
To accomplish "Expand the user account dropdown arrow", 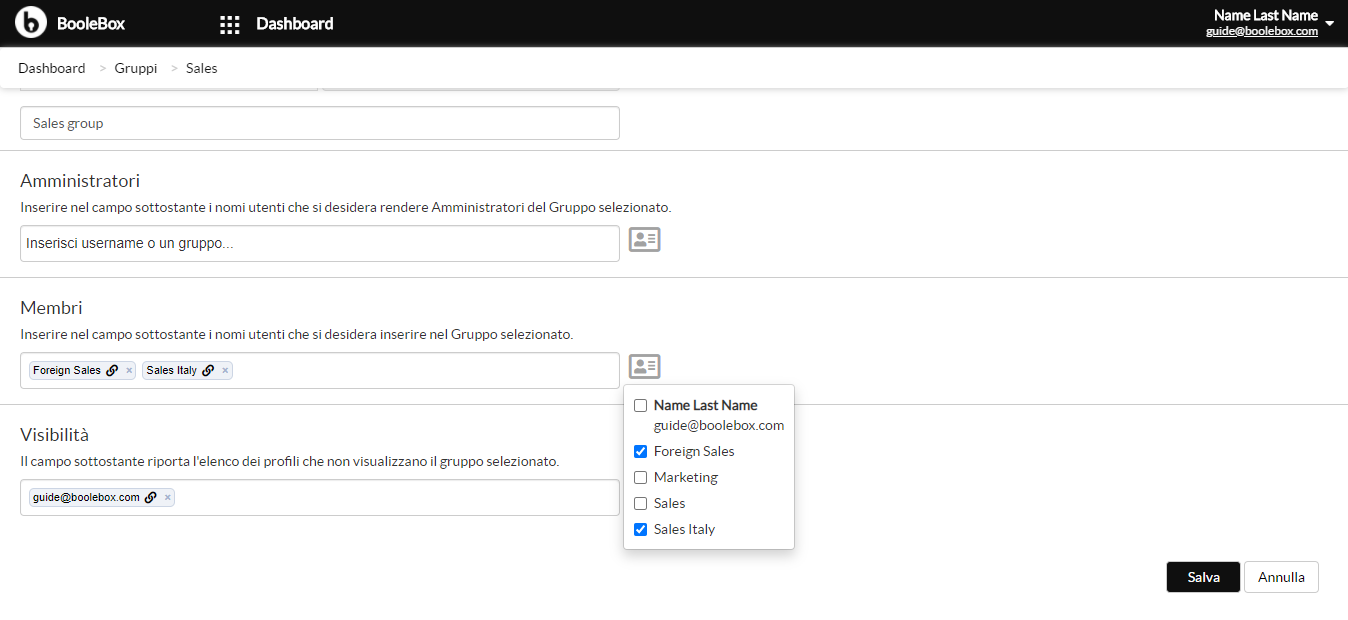I will (1330, 23).
